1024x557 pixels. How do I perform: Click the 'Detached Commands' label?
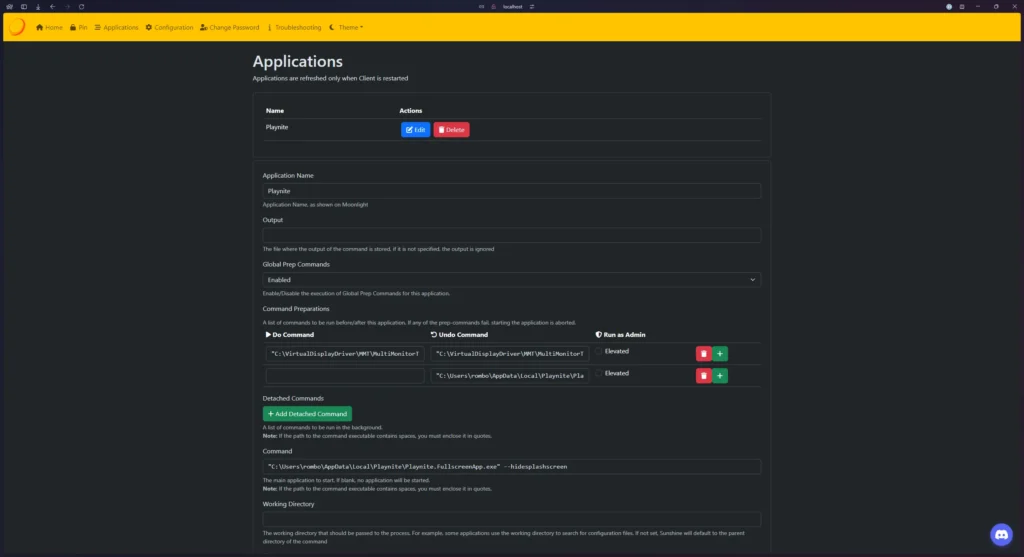click(293, 398)
